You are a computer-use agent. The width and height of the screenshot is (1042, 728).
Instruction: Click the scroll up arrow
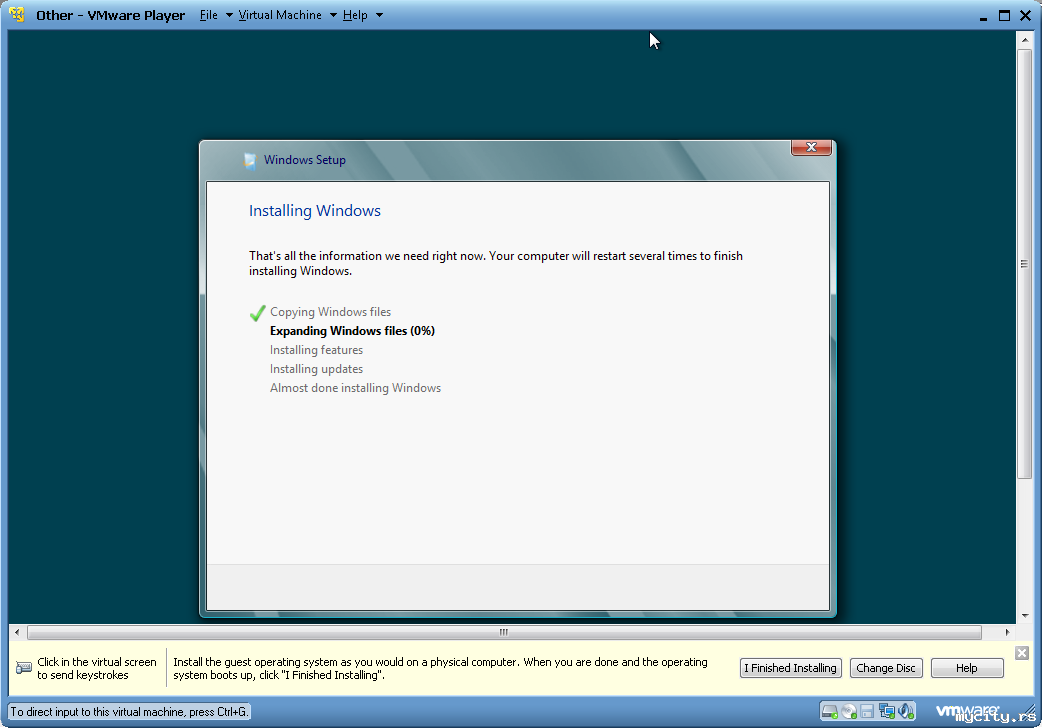(1024, 40)
